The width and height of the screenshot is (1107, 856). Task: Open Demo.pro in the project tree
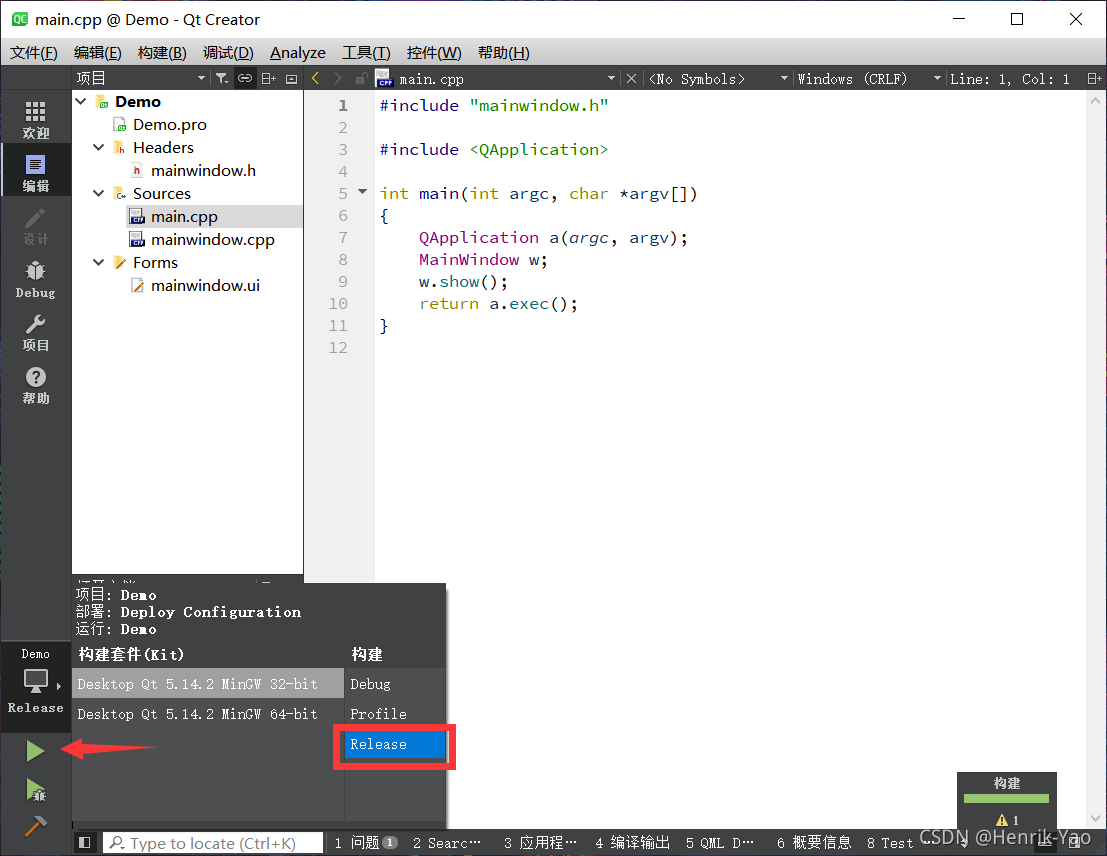click(x=169, y=125)
